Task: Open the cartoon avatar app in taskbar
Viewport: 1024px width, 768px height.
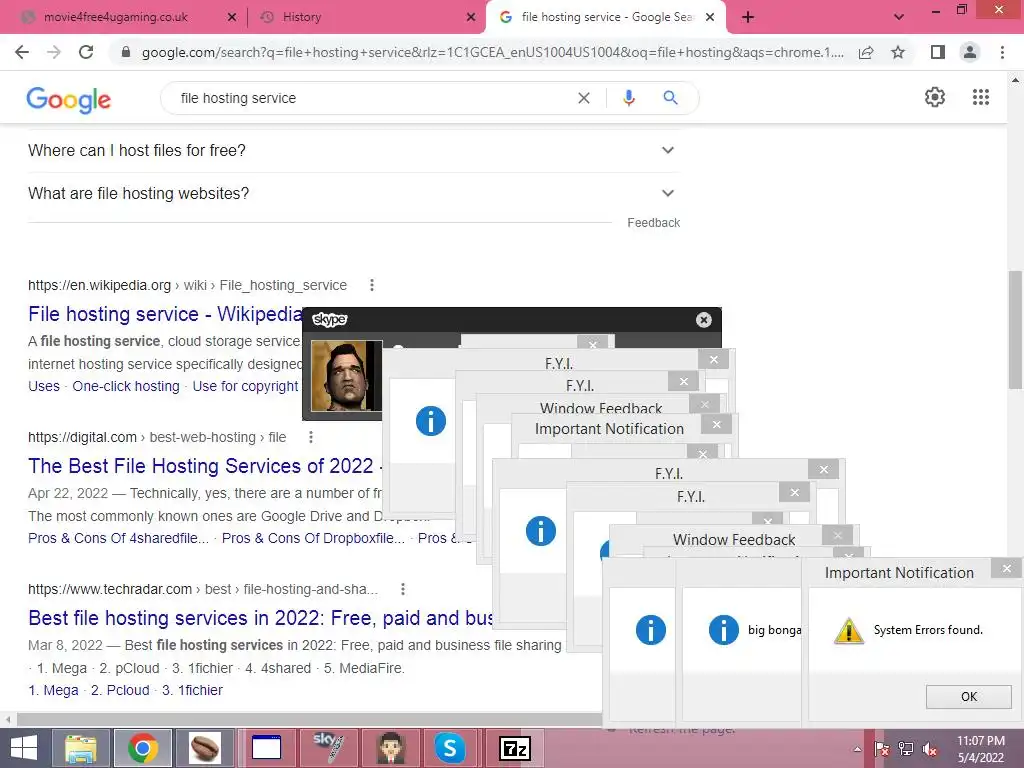Action: [390, 748]
